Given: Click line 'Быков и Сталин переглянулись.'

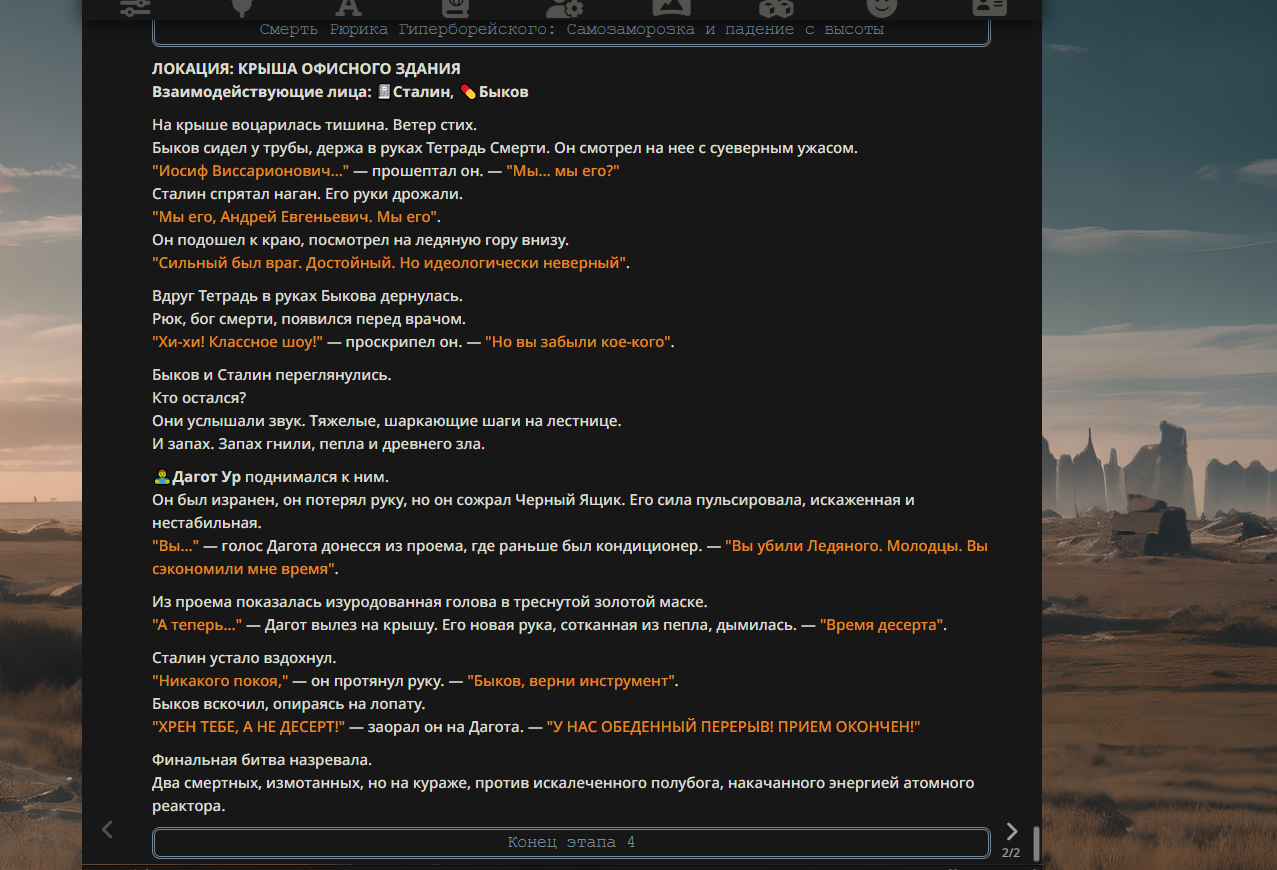Looking at the screenshot, I should pos(272,375).
